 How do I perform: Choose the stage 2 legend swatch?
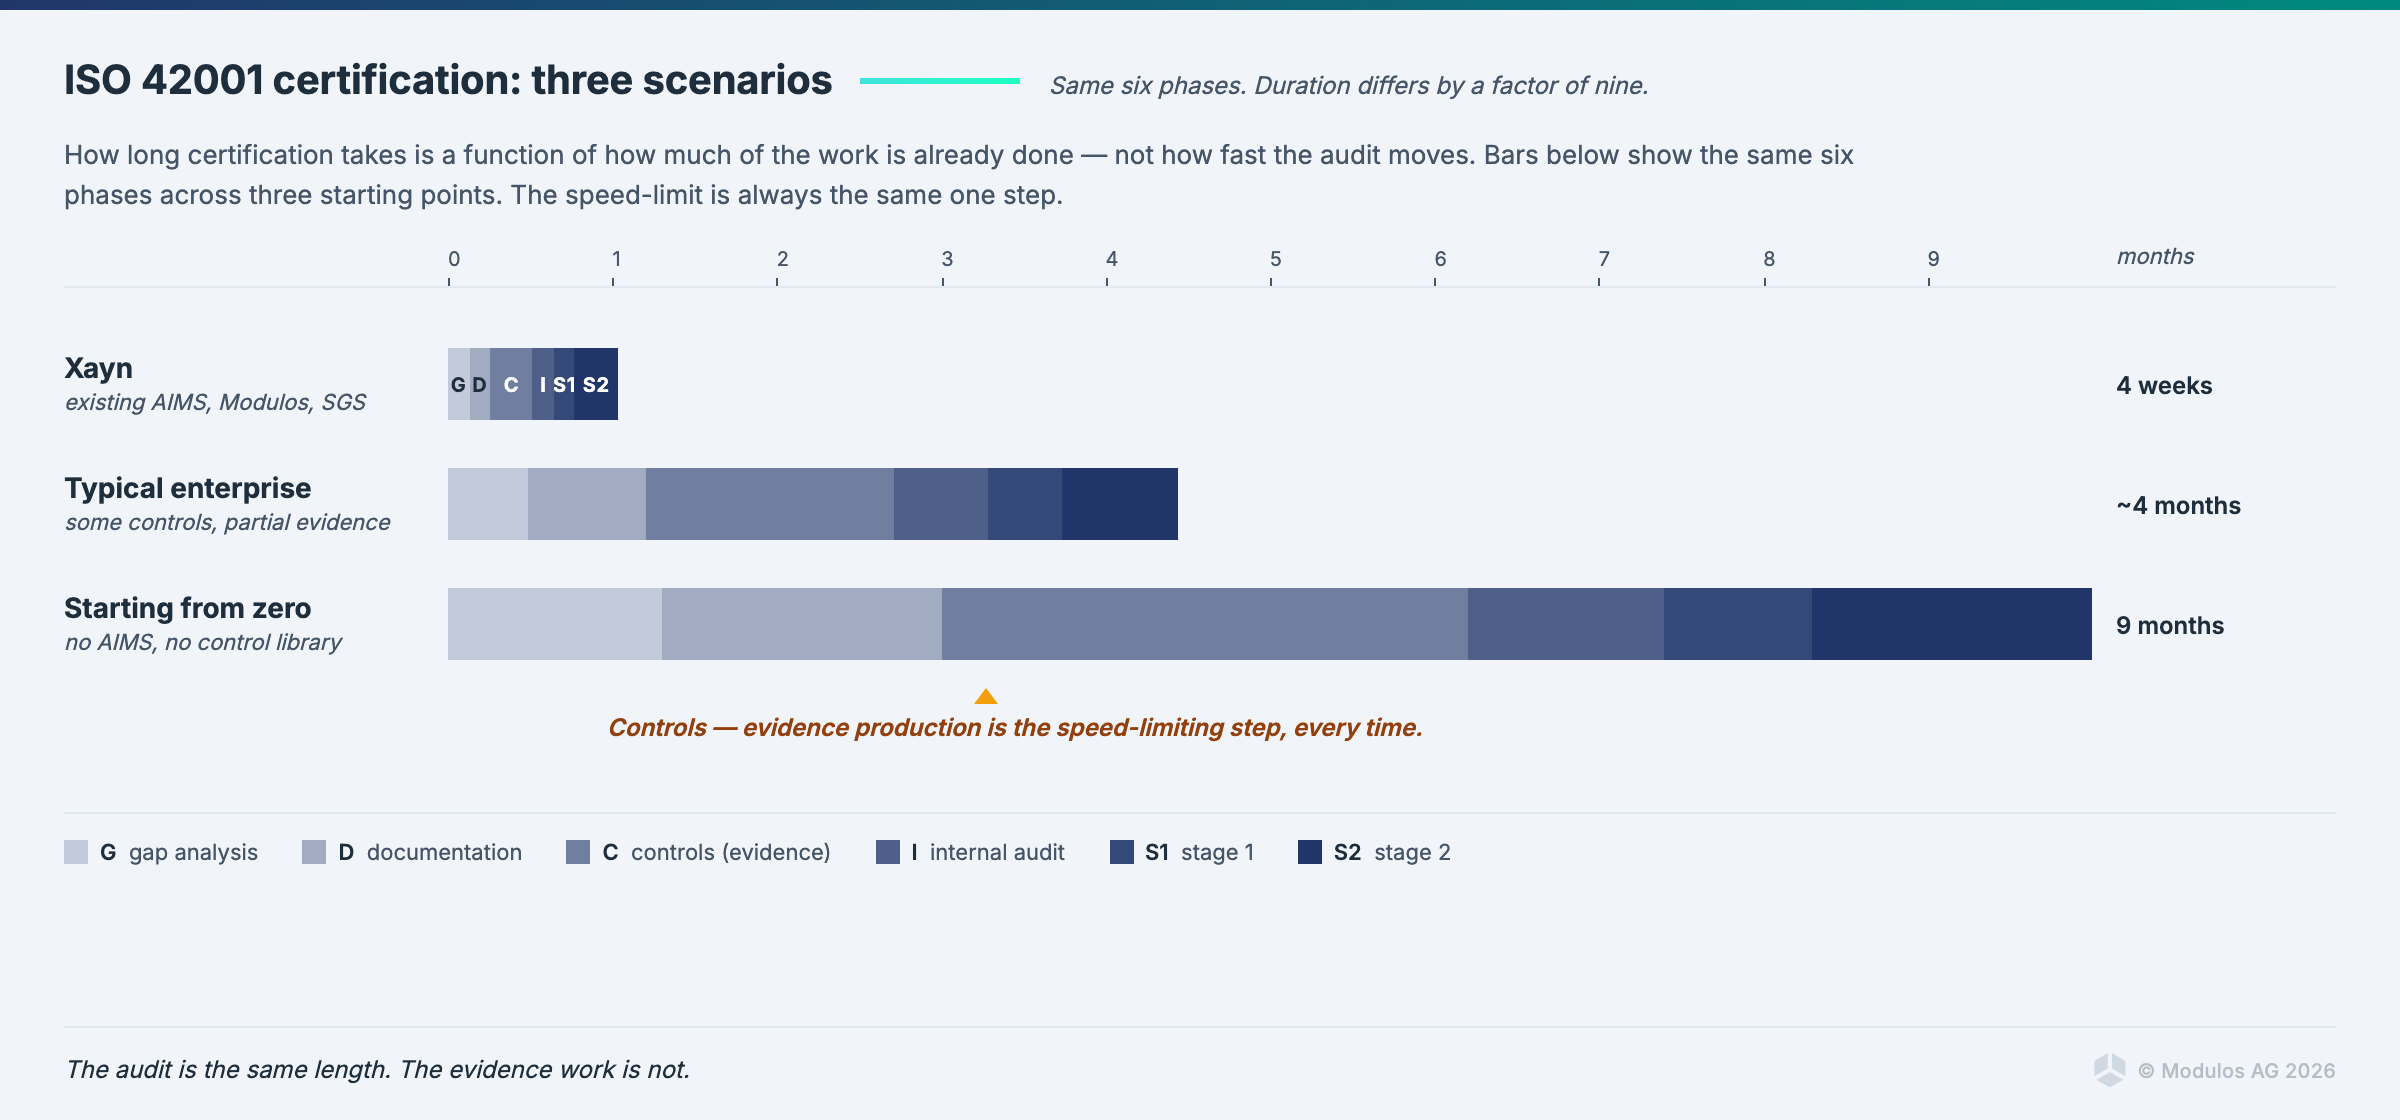1310,852
